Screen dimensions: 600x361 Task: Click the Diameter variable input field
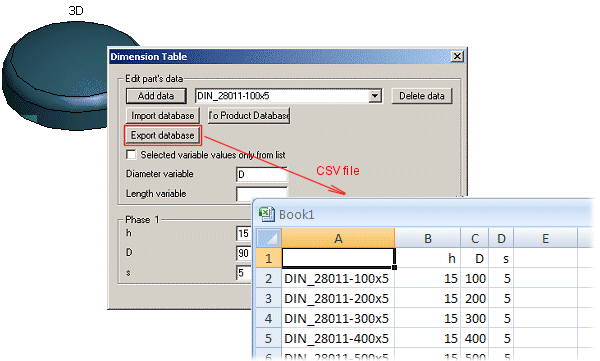tap(262, 175)
